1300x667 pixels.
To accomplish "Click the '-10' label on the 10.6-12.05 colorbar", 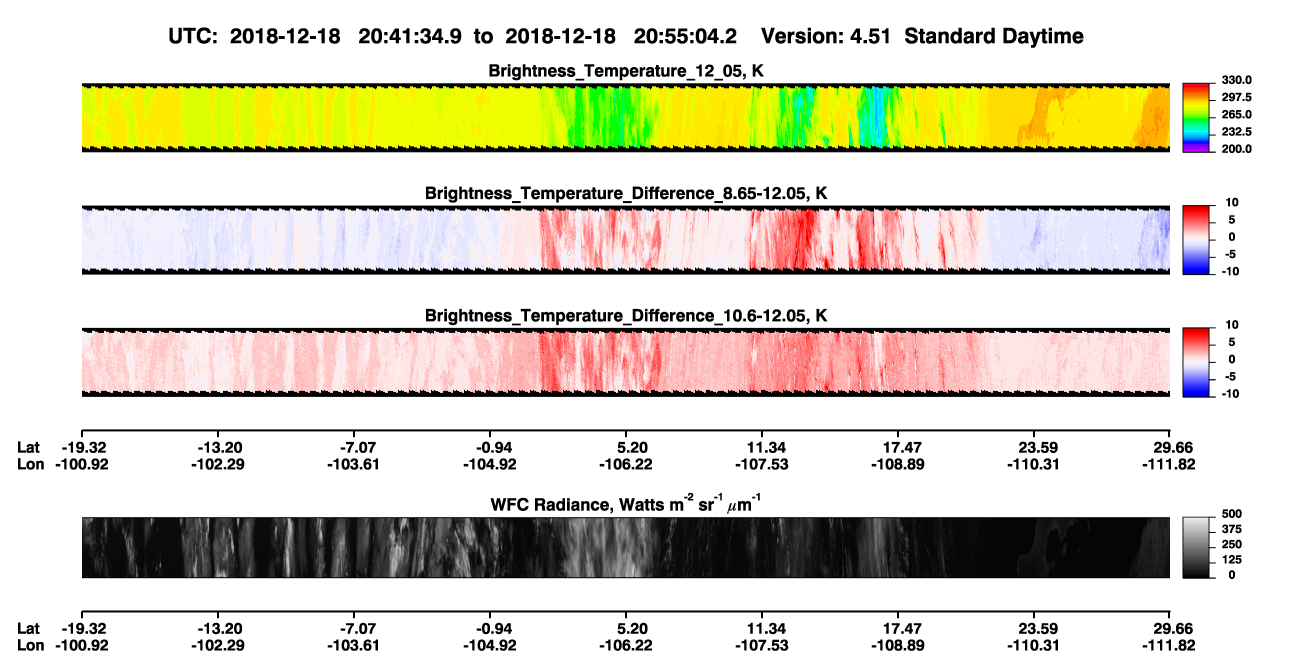I will coord(1229,394).
